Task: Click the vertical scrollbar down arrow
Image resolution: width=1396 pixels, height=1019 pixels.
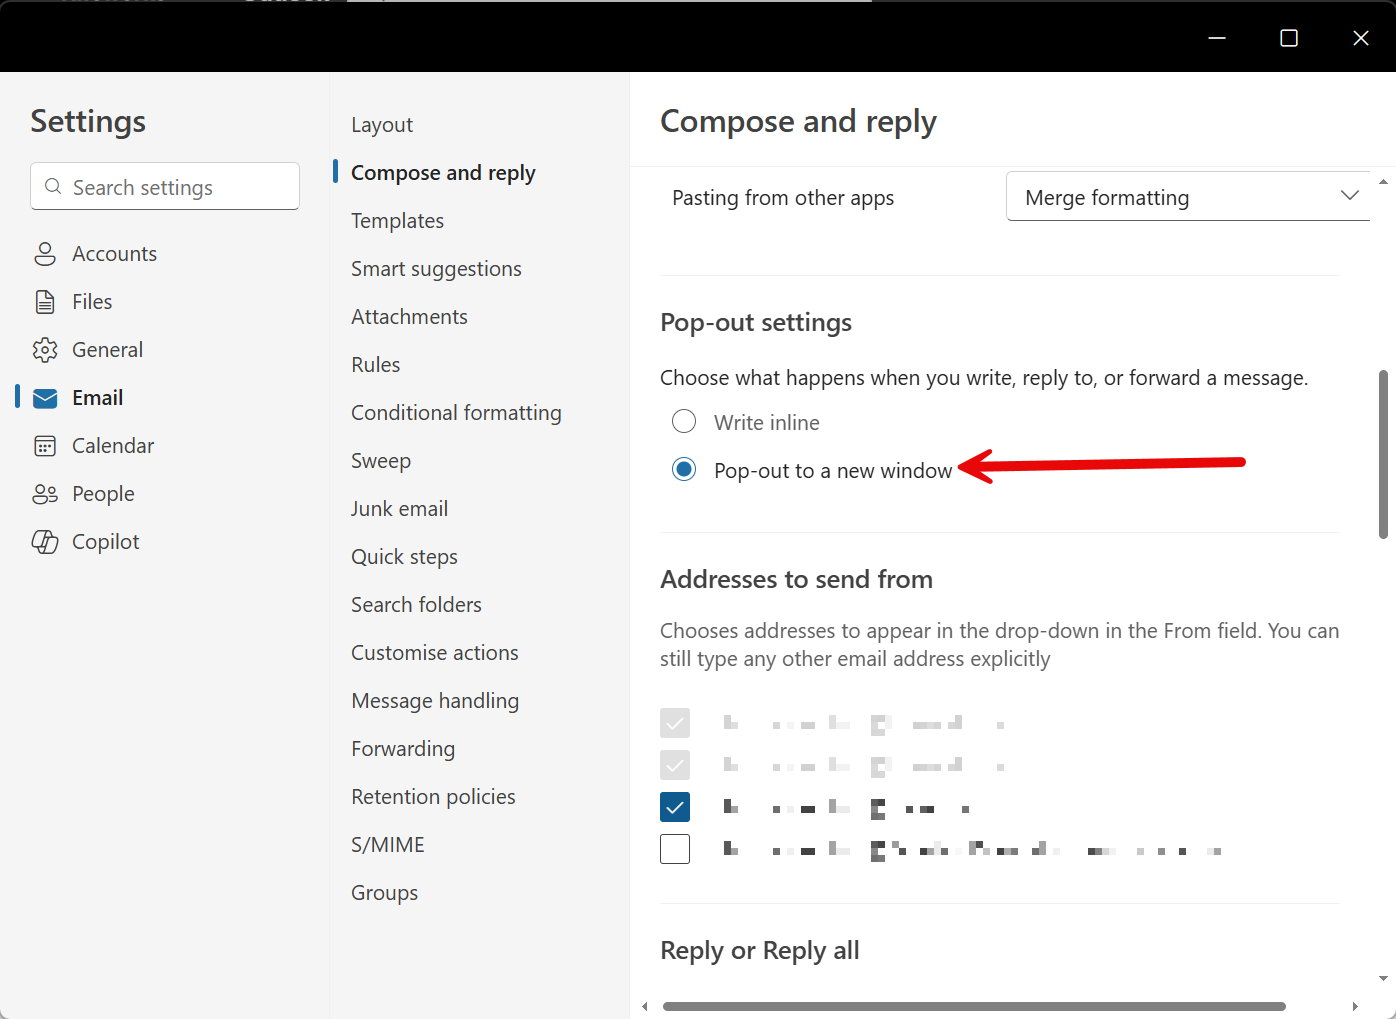Action: click(x=1383, y=979)
